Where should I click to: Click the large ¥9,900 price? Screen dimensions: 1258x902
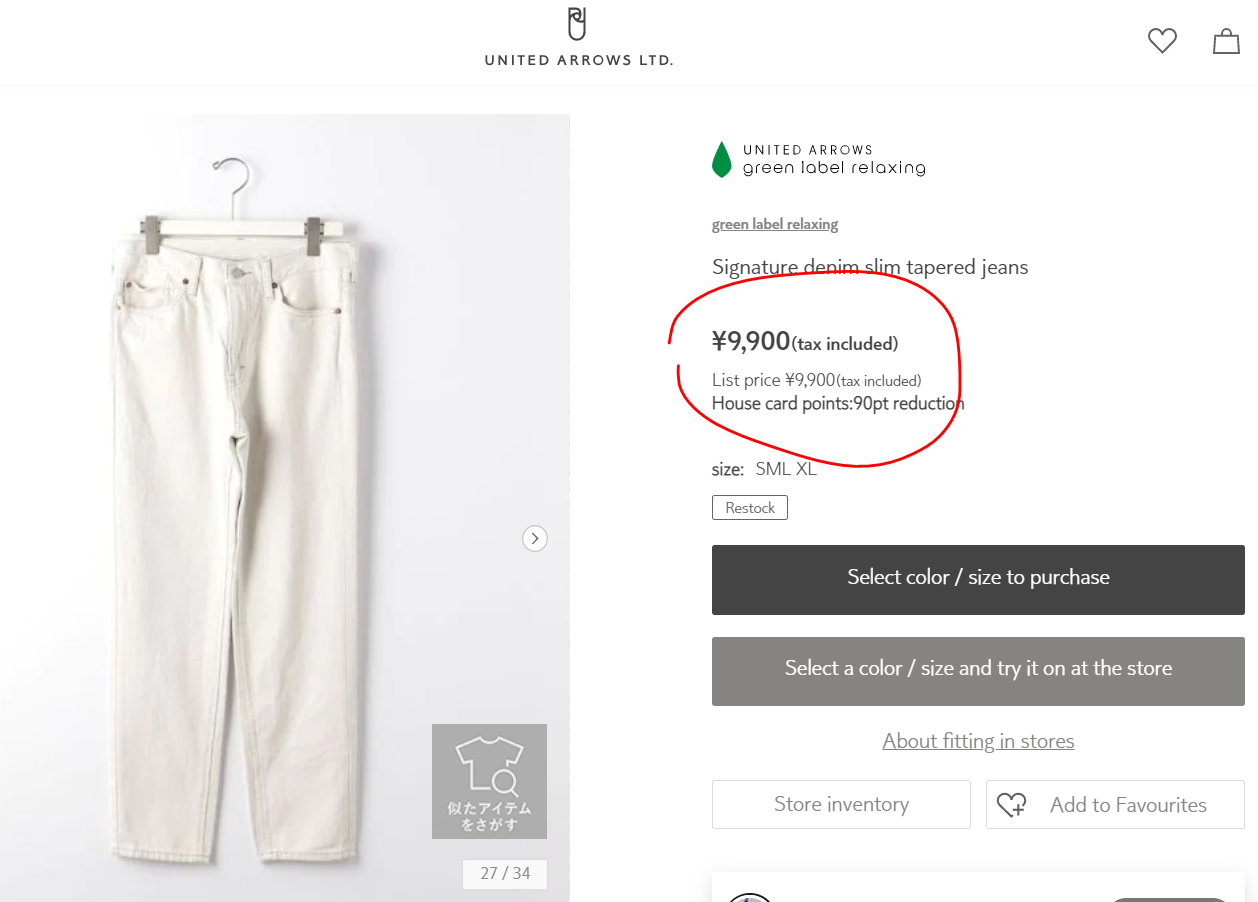(751, 342)
